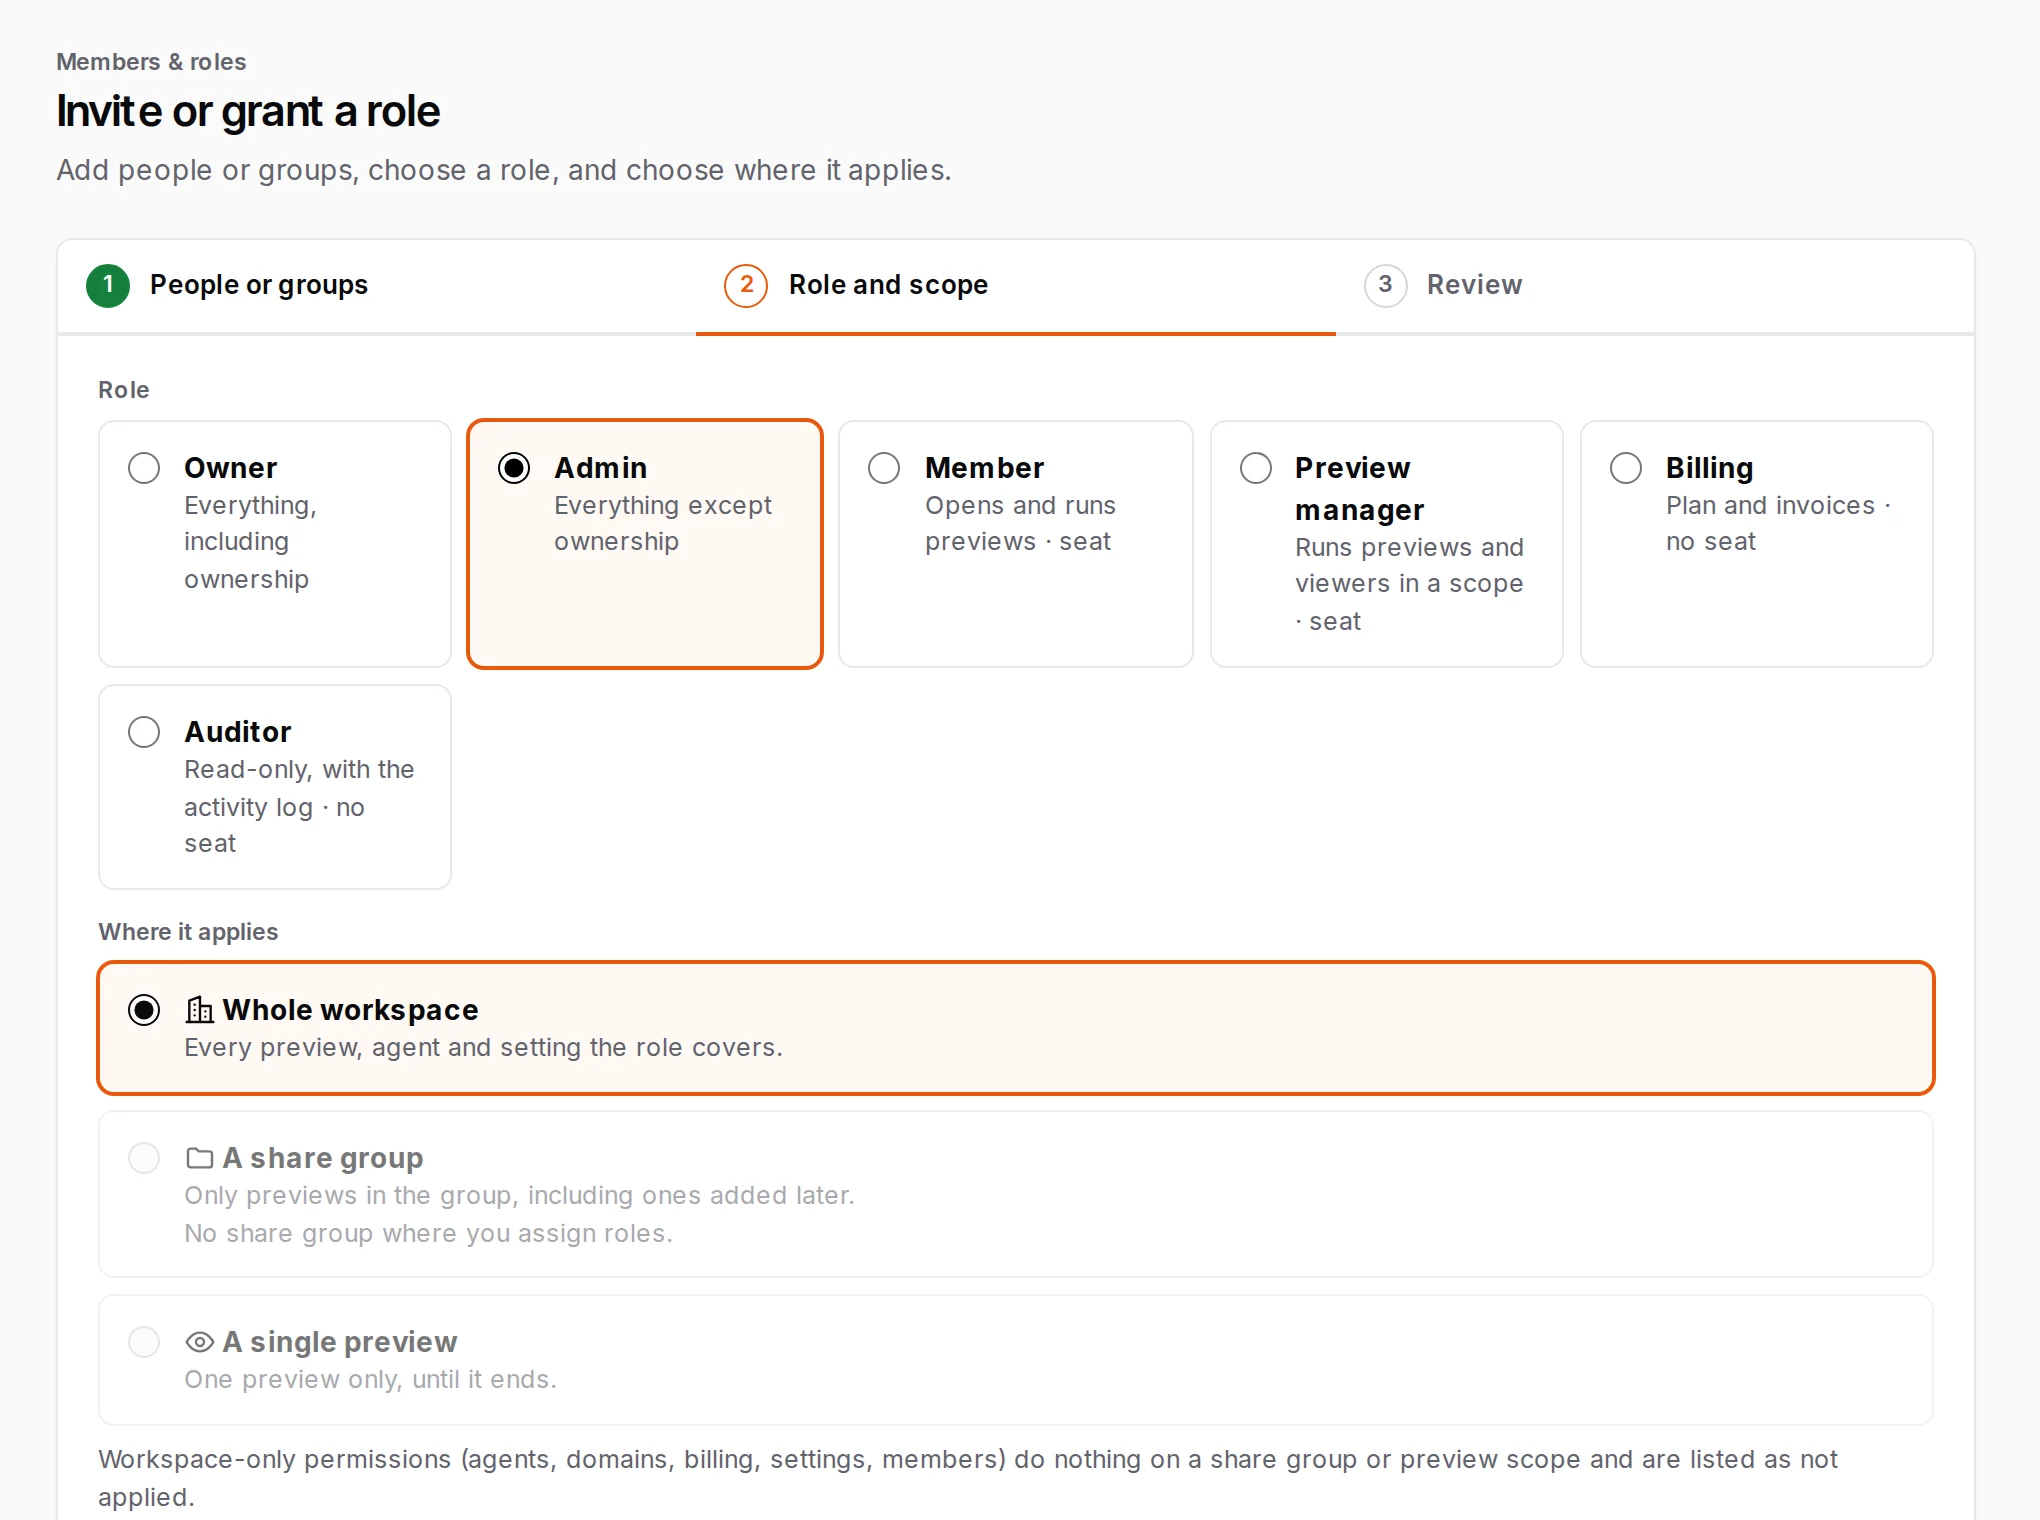Click the folder icon beside A share group
This screenshot has height=1520, width=2040.
point(199,1158)
